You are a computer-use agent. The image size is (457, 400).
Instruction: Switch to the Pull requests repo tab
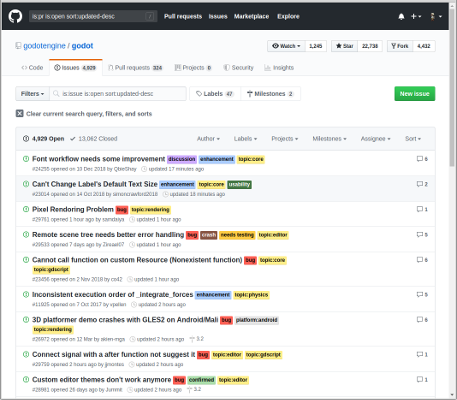click(x=135, y=68)
